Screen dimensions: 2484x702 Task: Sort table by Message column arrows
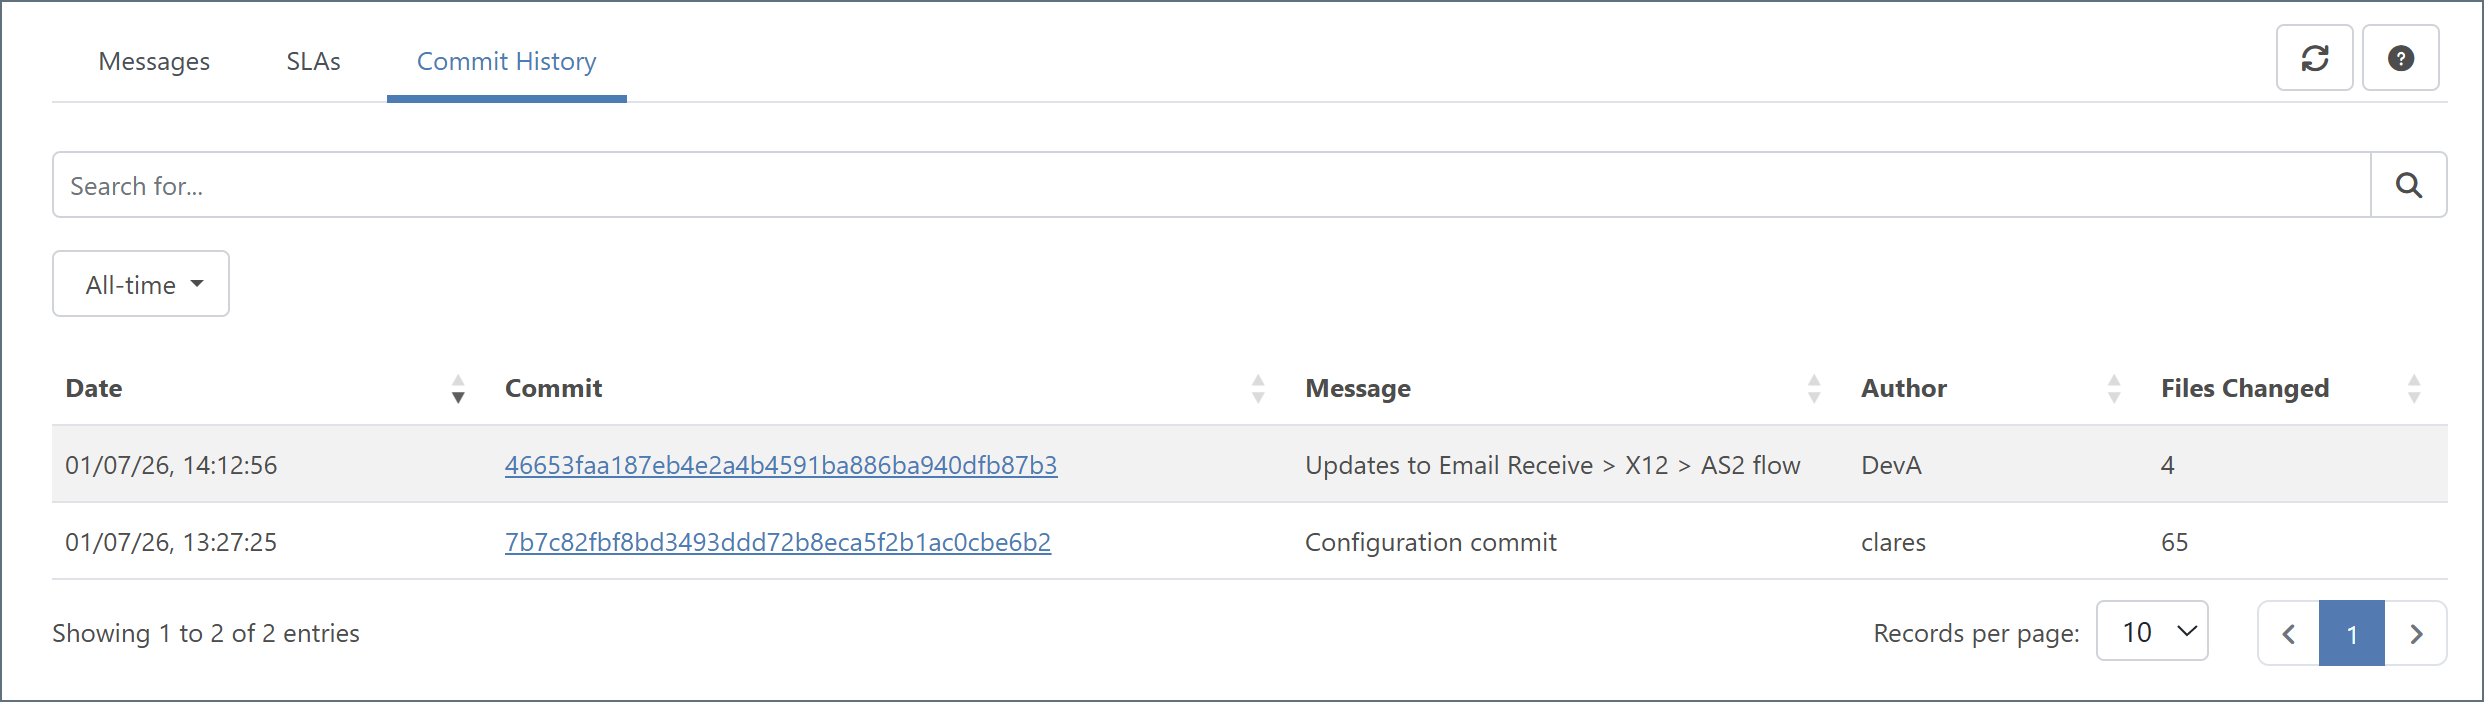pyautogui.click(x=1814, y=389)
